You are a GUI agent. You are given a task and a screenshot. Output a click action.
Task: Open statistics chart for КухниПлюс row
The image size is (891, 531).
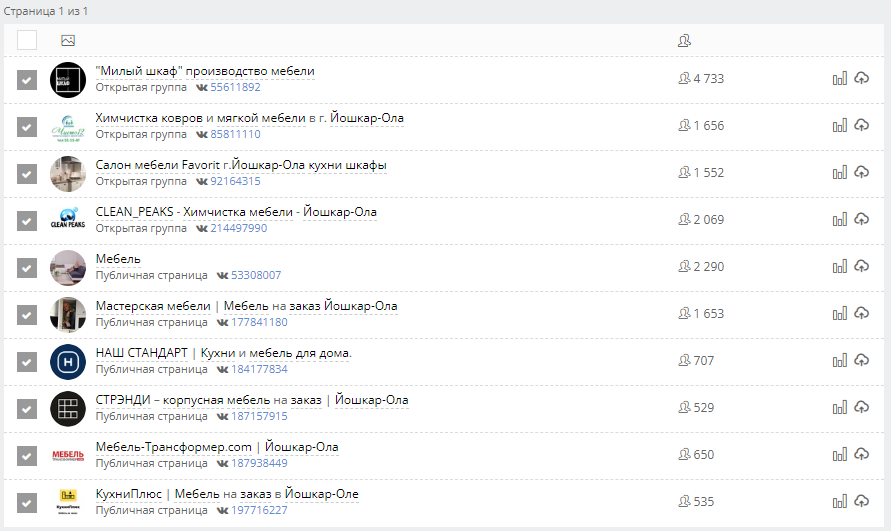[x=839, y=501]
